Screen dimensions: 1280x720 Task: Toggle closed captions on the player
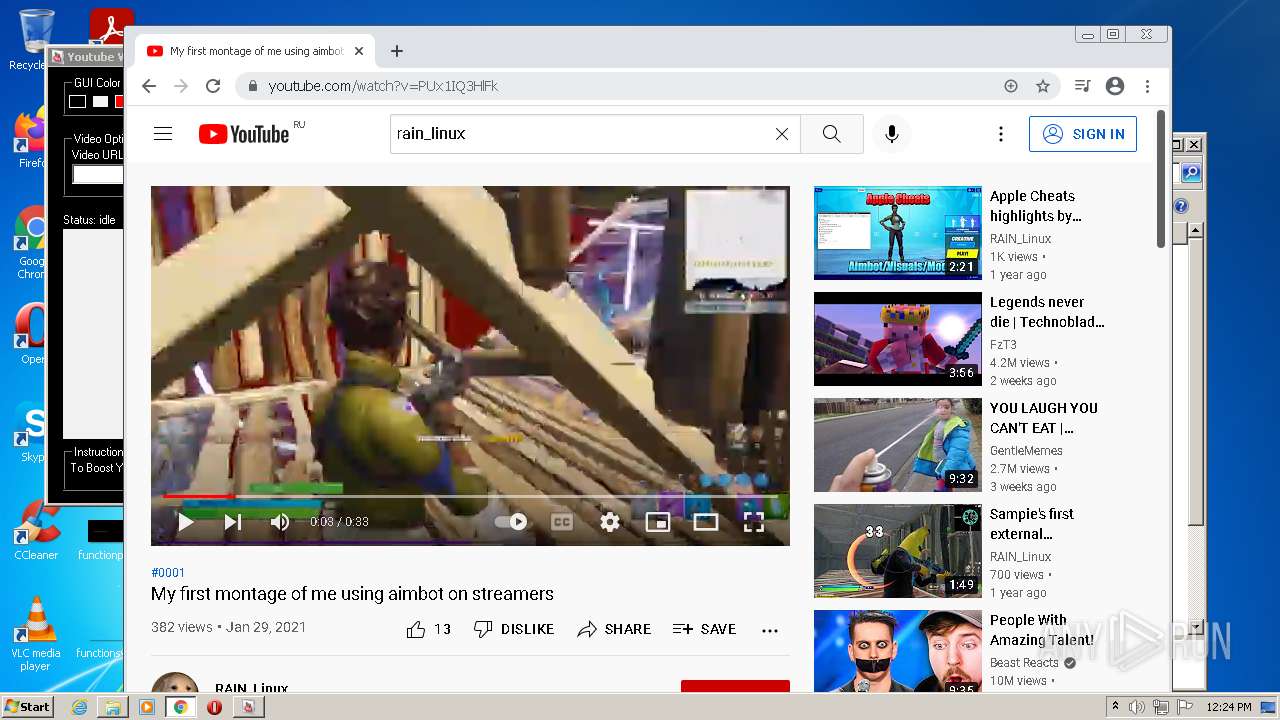[x=562, y=521]
